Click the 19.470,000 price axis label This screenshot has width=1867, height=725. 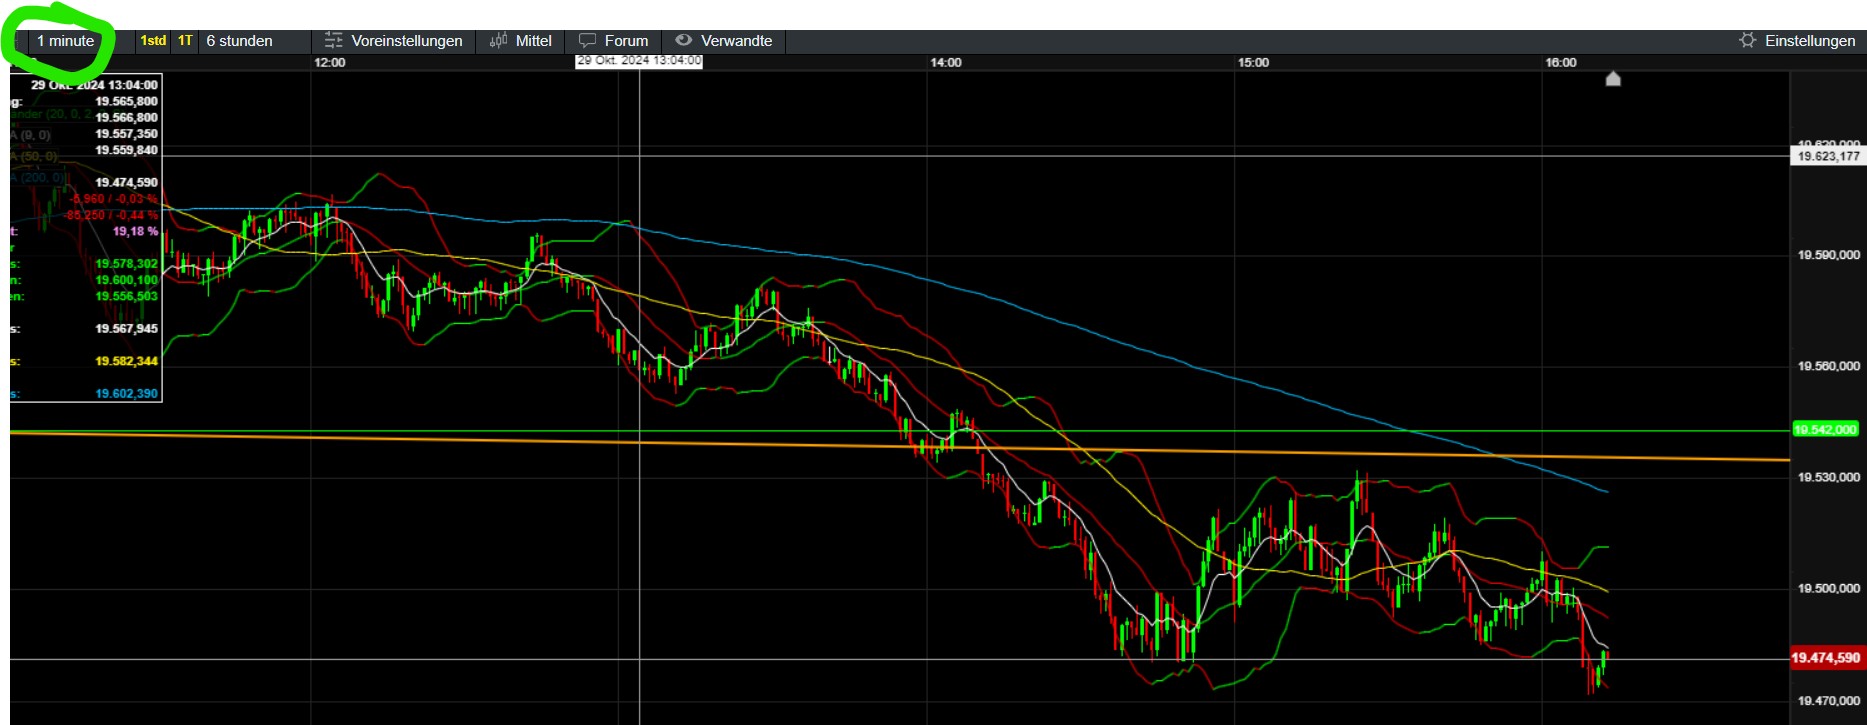[1829, 701]
